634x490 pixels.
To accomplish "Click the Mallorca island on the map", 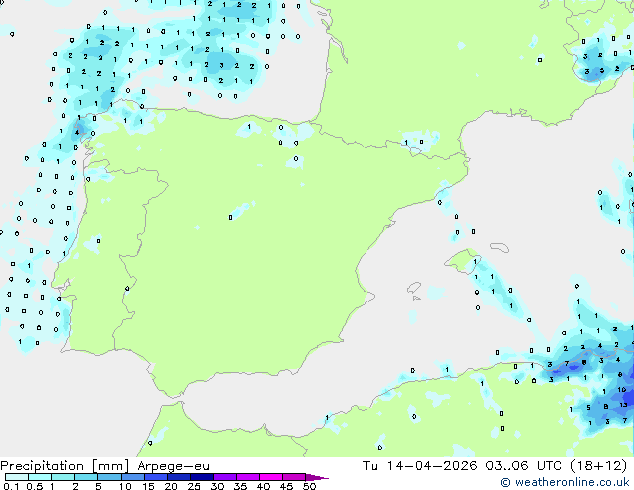I will point(462,262).
